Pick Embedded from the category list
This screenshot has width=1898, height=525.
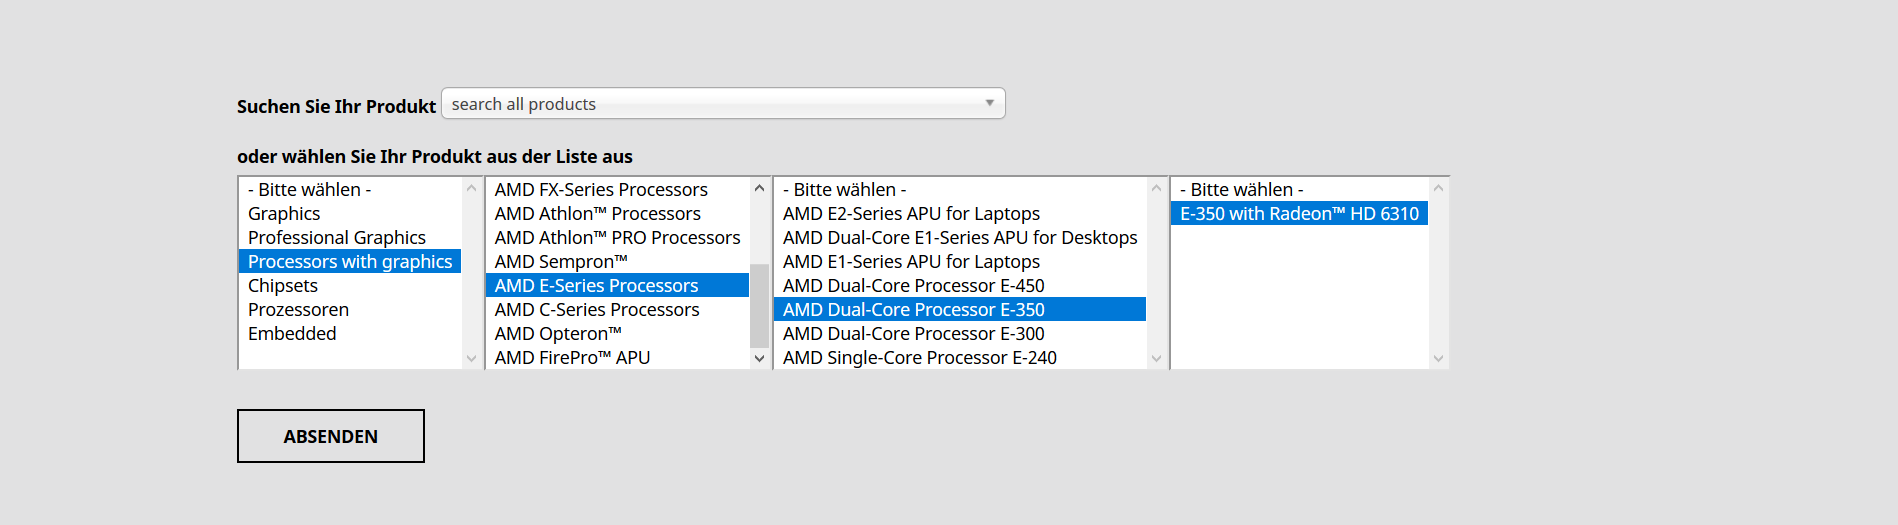292,334
